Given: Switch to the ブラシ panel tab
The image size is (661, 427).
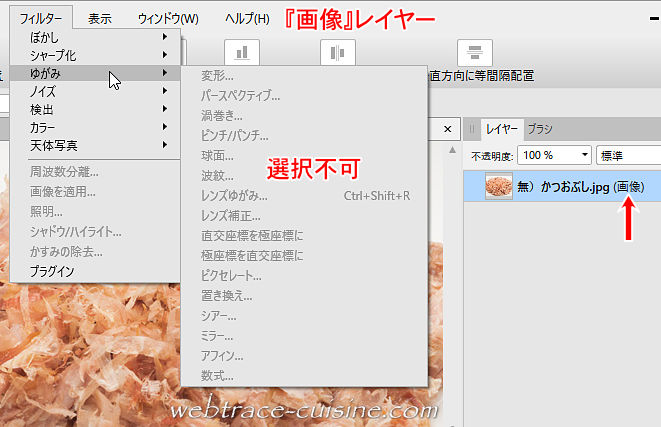Looking at the screenshot, I should (x=540, y=128).
